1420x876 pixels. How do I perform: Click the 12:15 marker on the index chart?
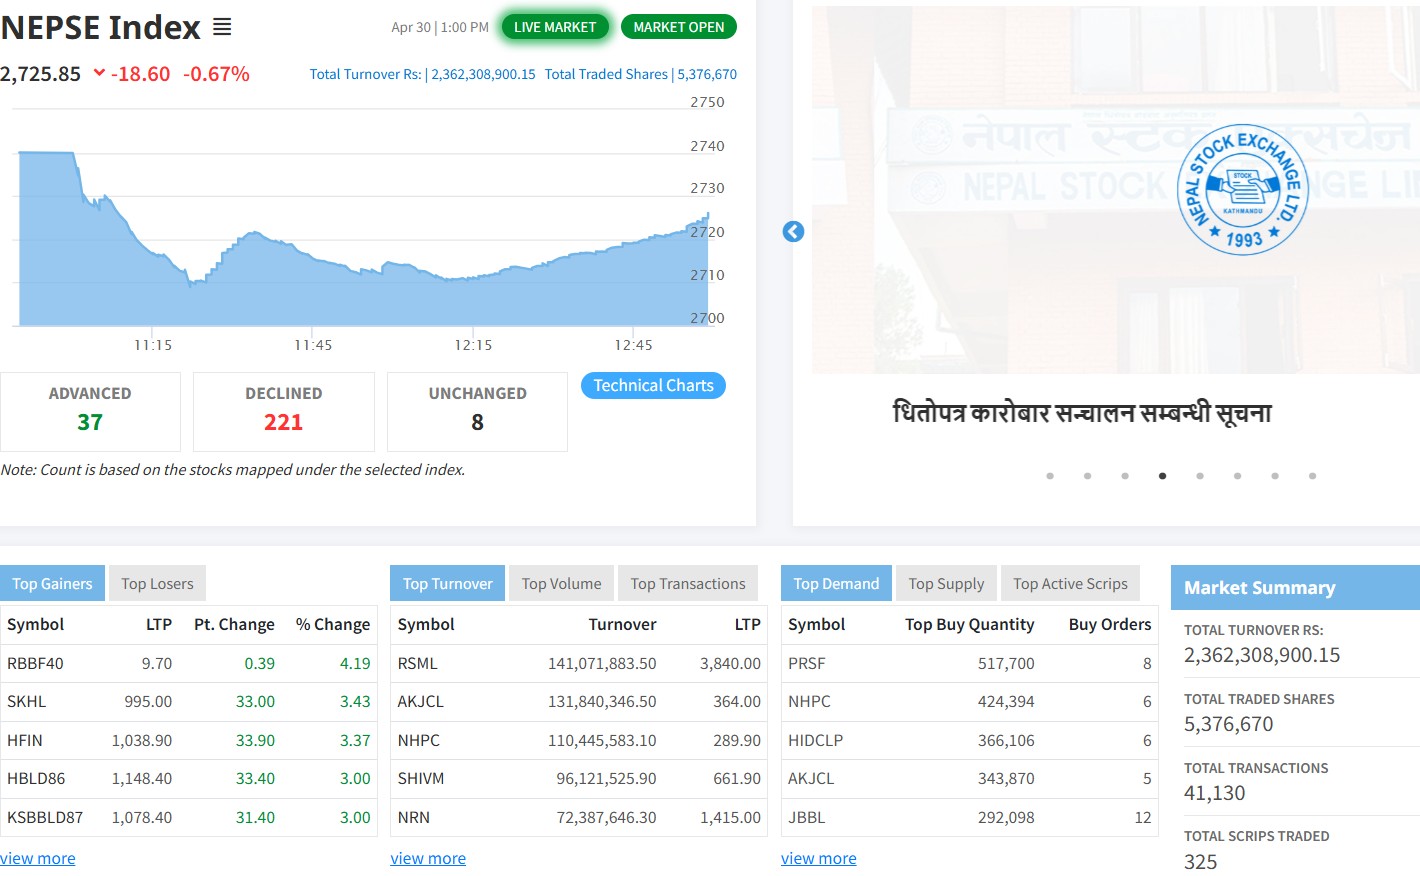click(473, 345)
